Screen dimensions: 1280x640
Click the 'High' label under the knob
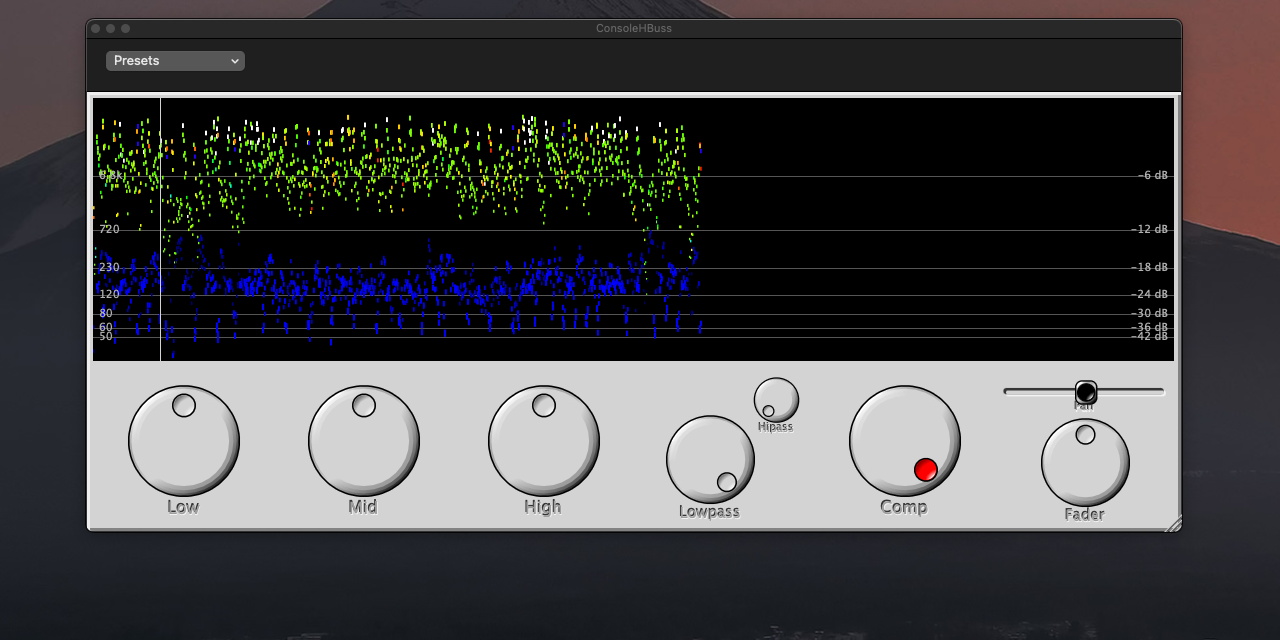click(543, 507)
